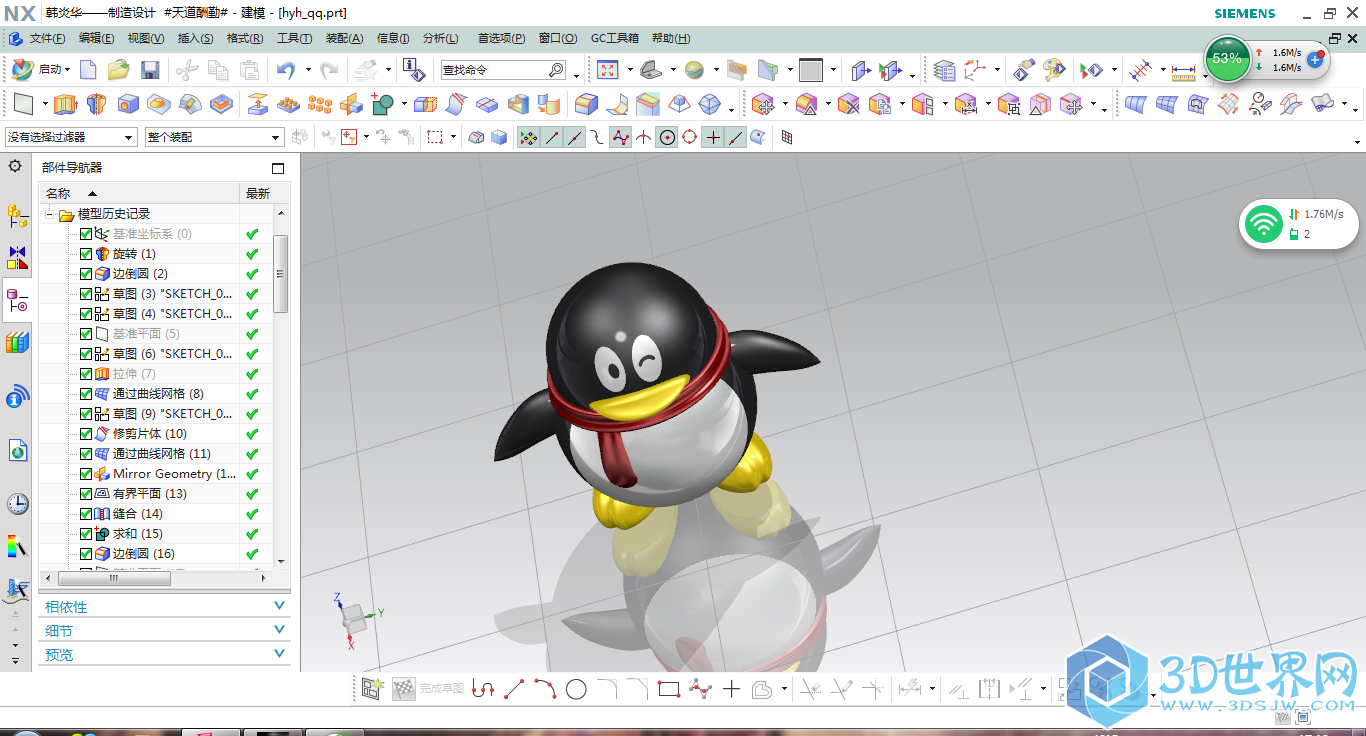The image size is (1366, 736).
Task: Click the 启动 start button
Action: coord(40,70)
